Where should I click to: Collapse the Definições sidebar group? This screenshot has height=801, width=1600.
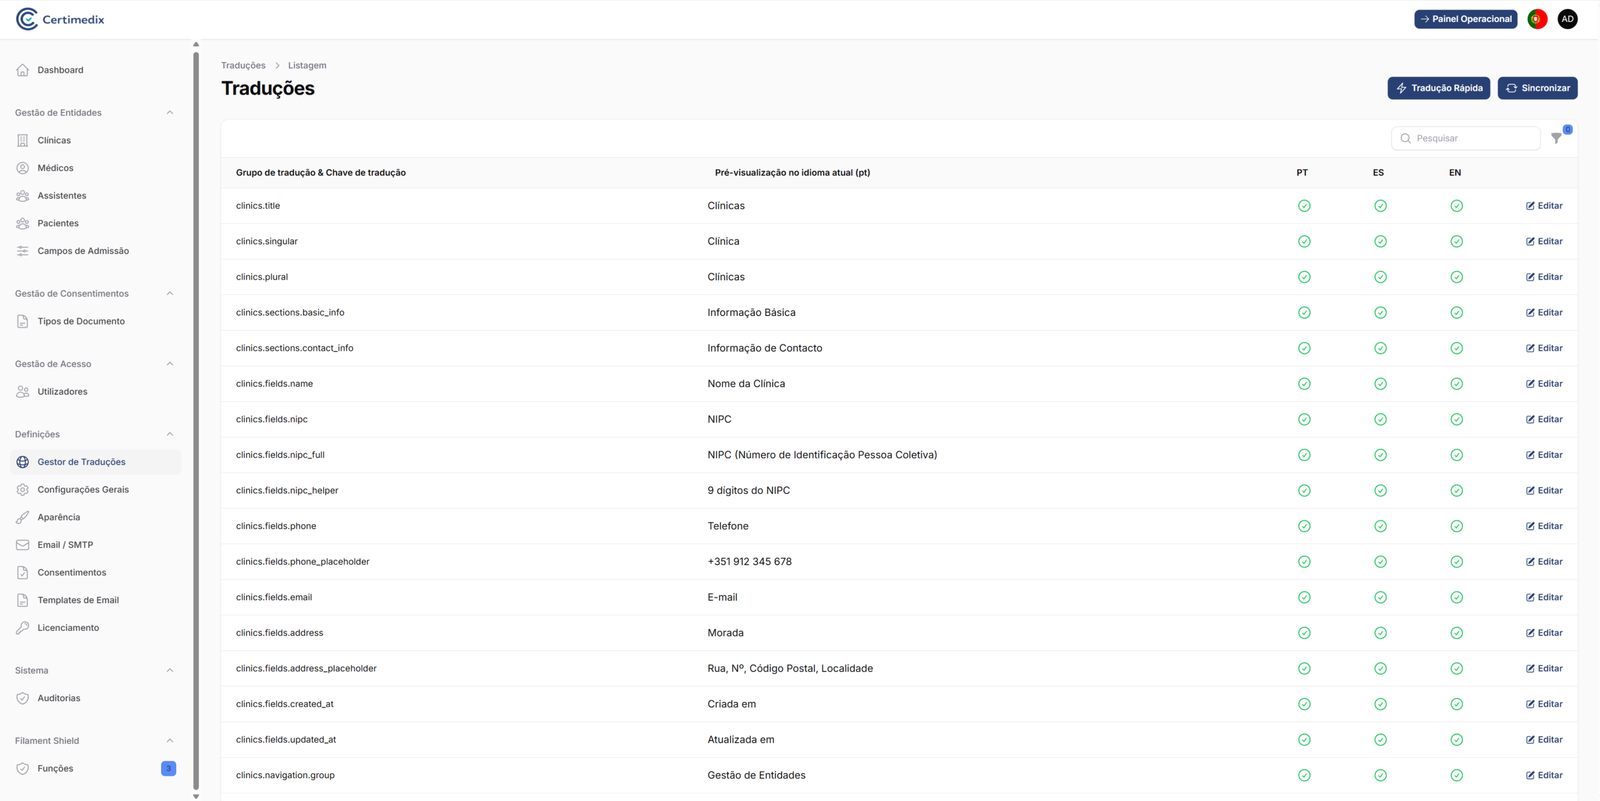[x=170, y=435]
